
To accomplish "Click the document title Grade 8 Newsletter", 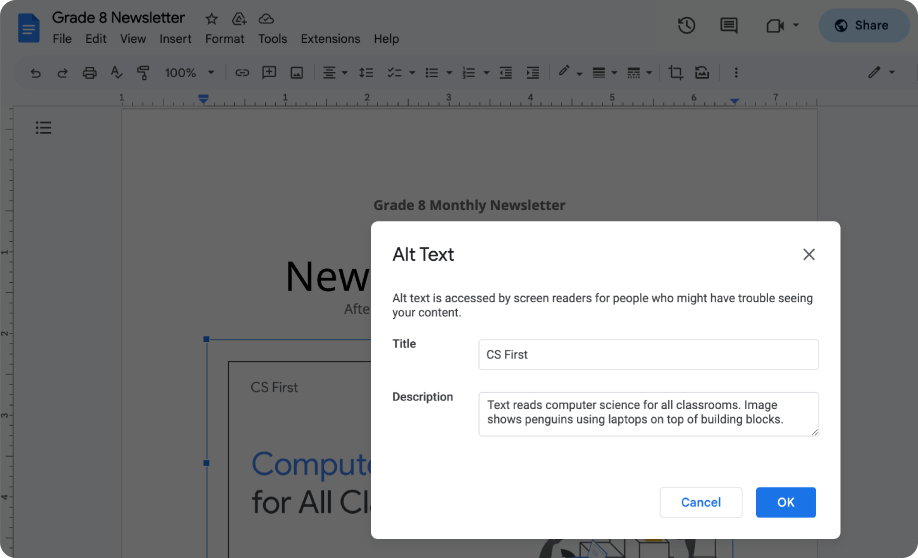I will pos(118,18).
